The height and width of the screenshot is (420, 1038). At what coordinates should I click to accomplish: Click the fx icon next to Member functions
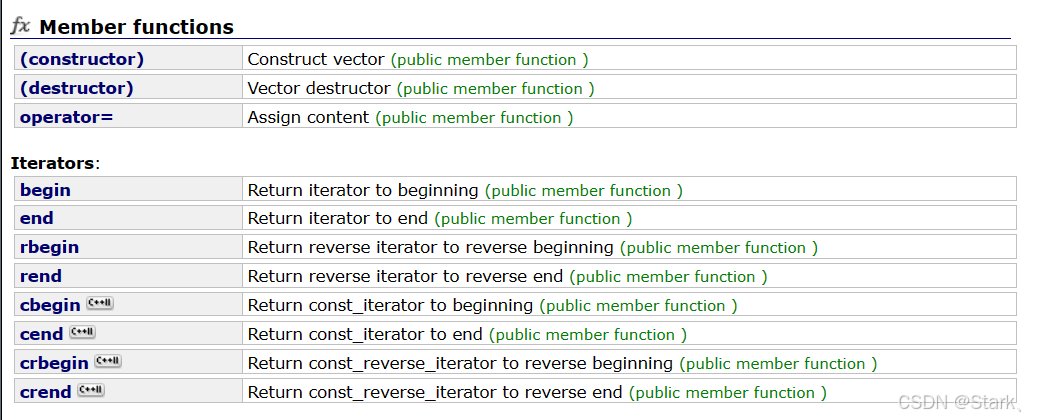tap(21, 26)
